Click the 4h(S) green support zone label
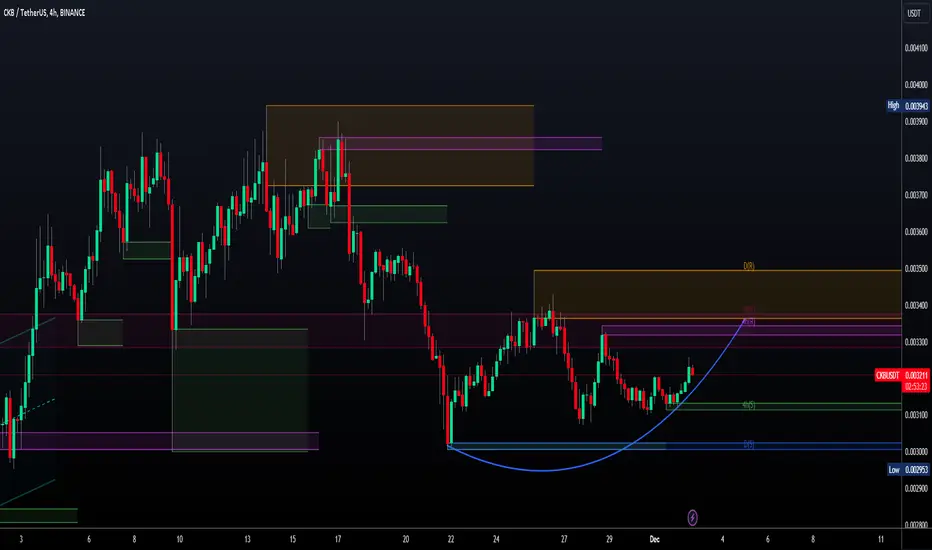Viewport: 932px width, 550px height. pos(749,405)
